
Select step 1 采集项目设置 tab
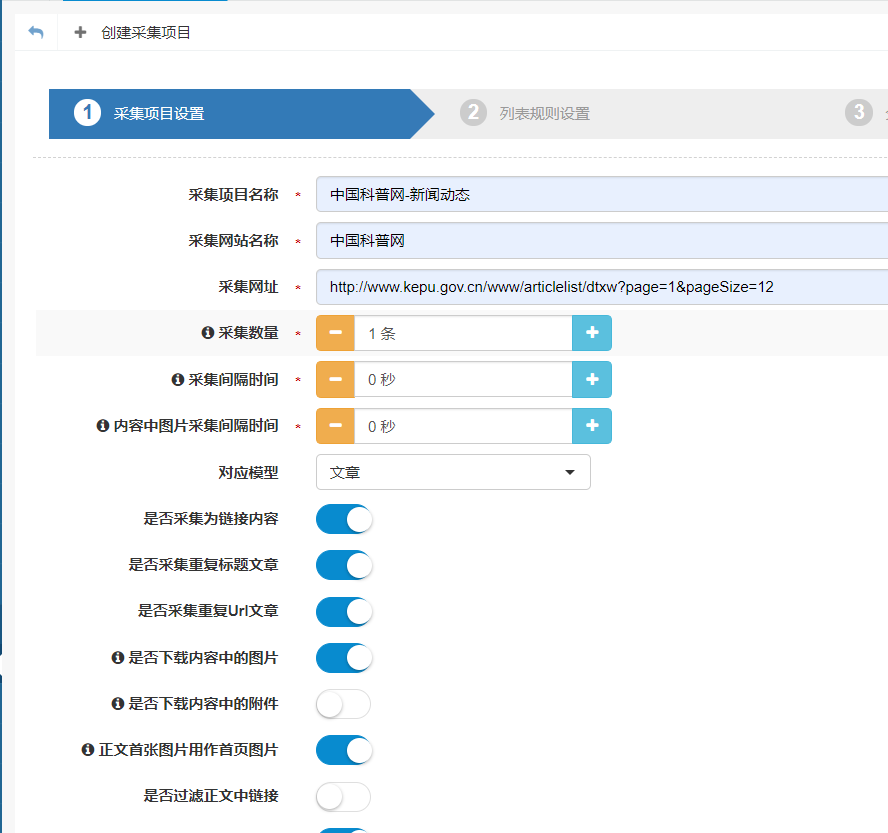(x=158, y=114)
